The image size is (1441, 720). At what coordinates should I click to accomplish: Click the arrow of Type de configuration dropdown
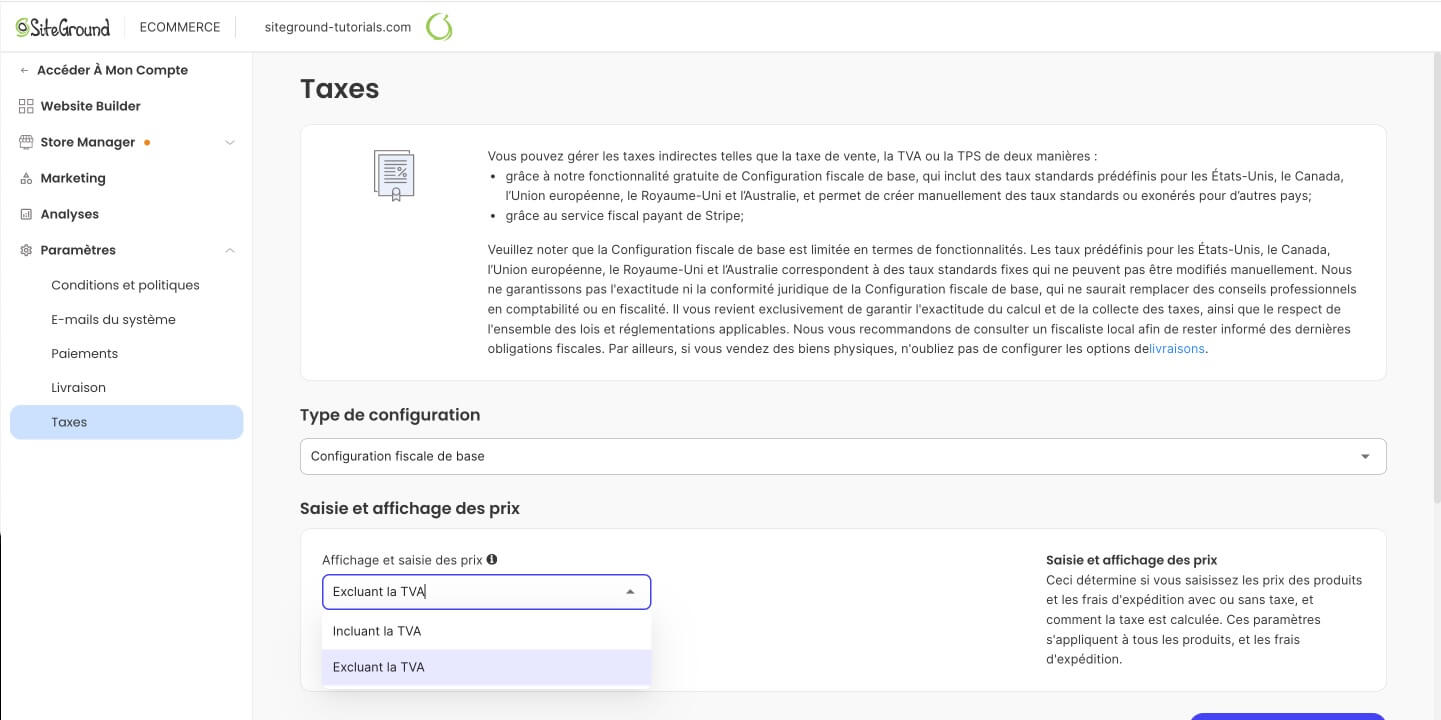coord(1365,456)
